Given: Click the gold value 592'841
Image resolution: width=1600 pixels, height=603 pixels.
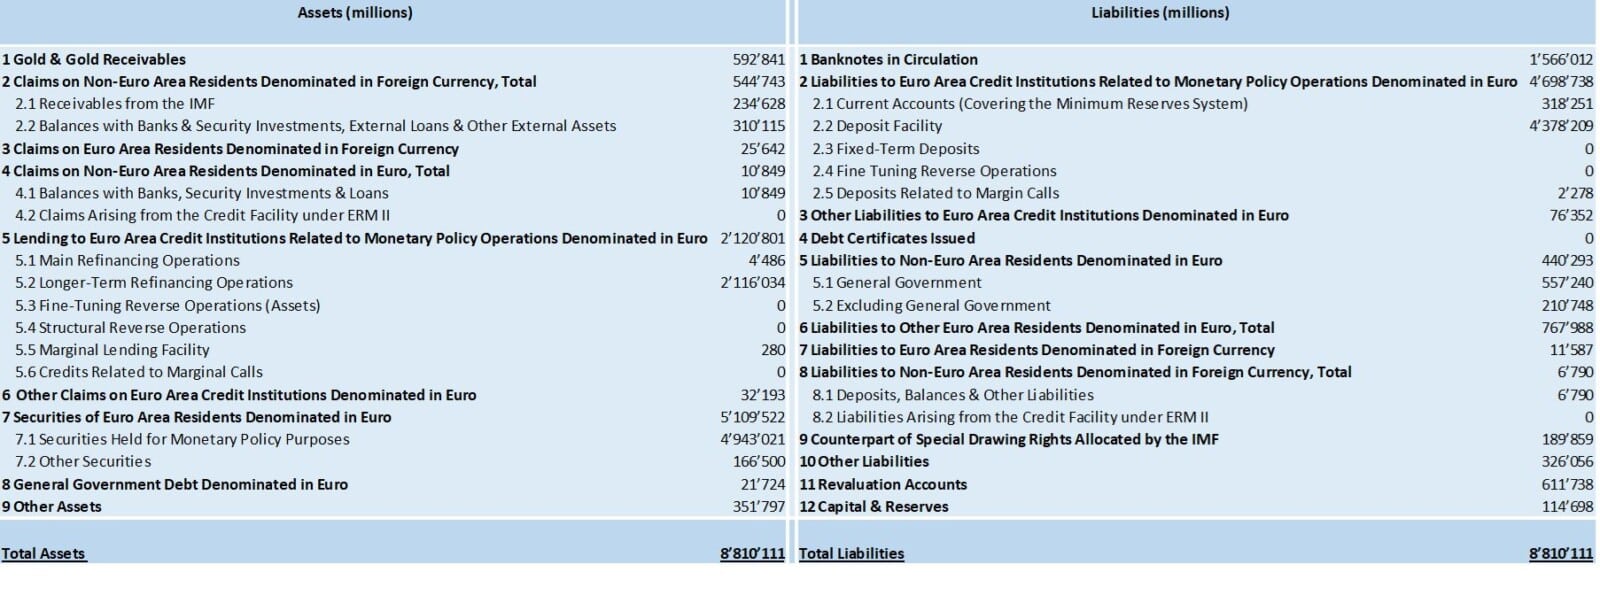Looking at the screenshot, I should coord(759,59).
